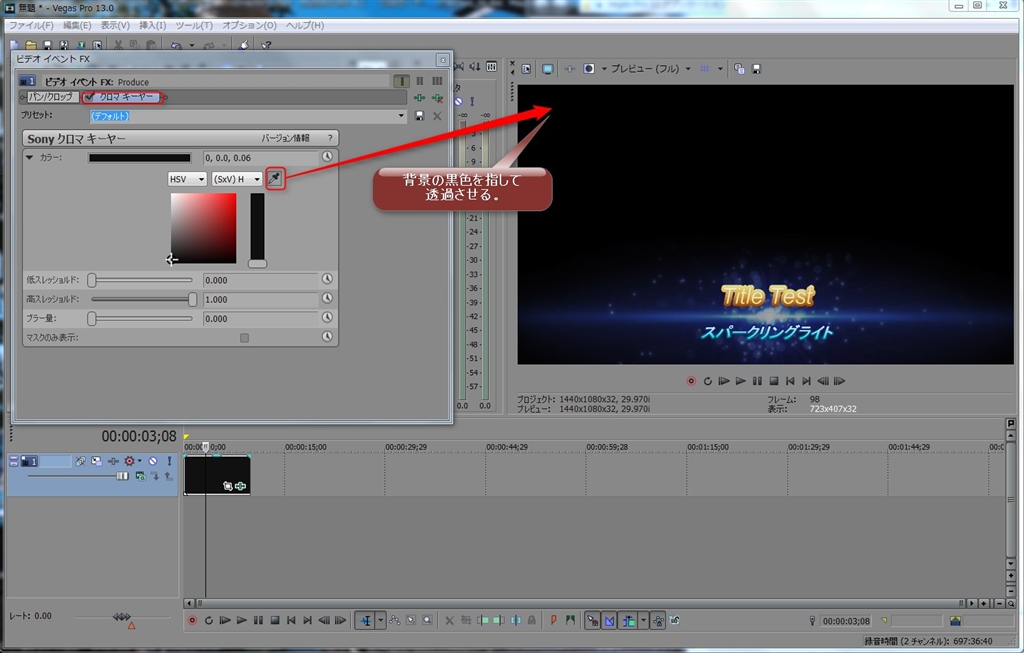Screen dimensions: 1024x653
Task: Click the black カラー swatch bar
Action: [x=140, y=157]
